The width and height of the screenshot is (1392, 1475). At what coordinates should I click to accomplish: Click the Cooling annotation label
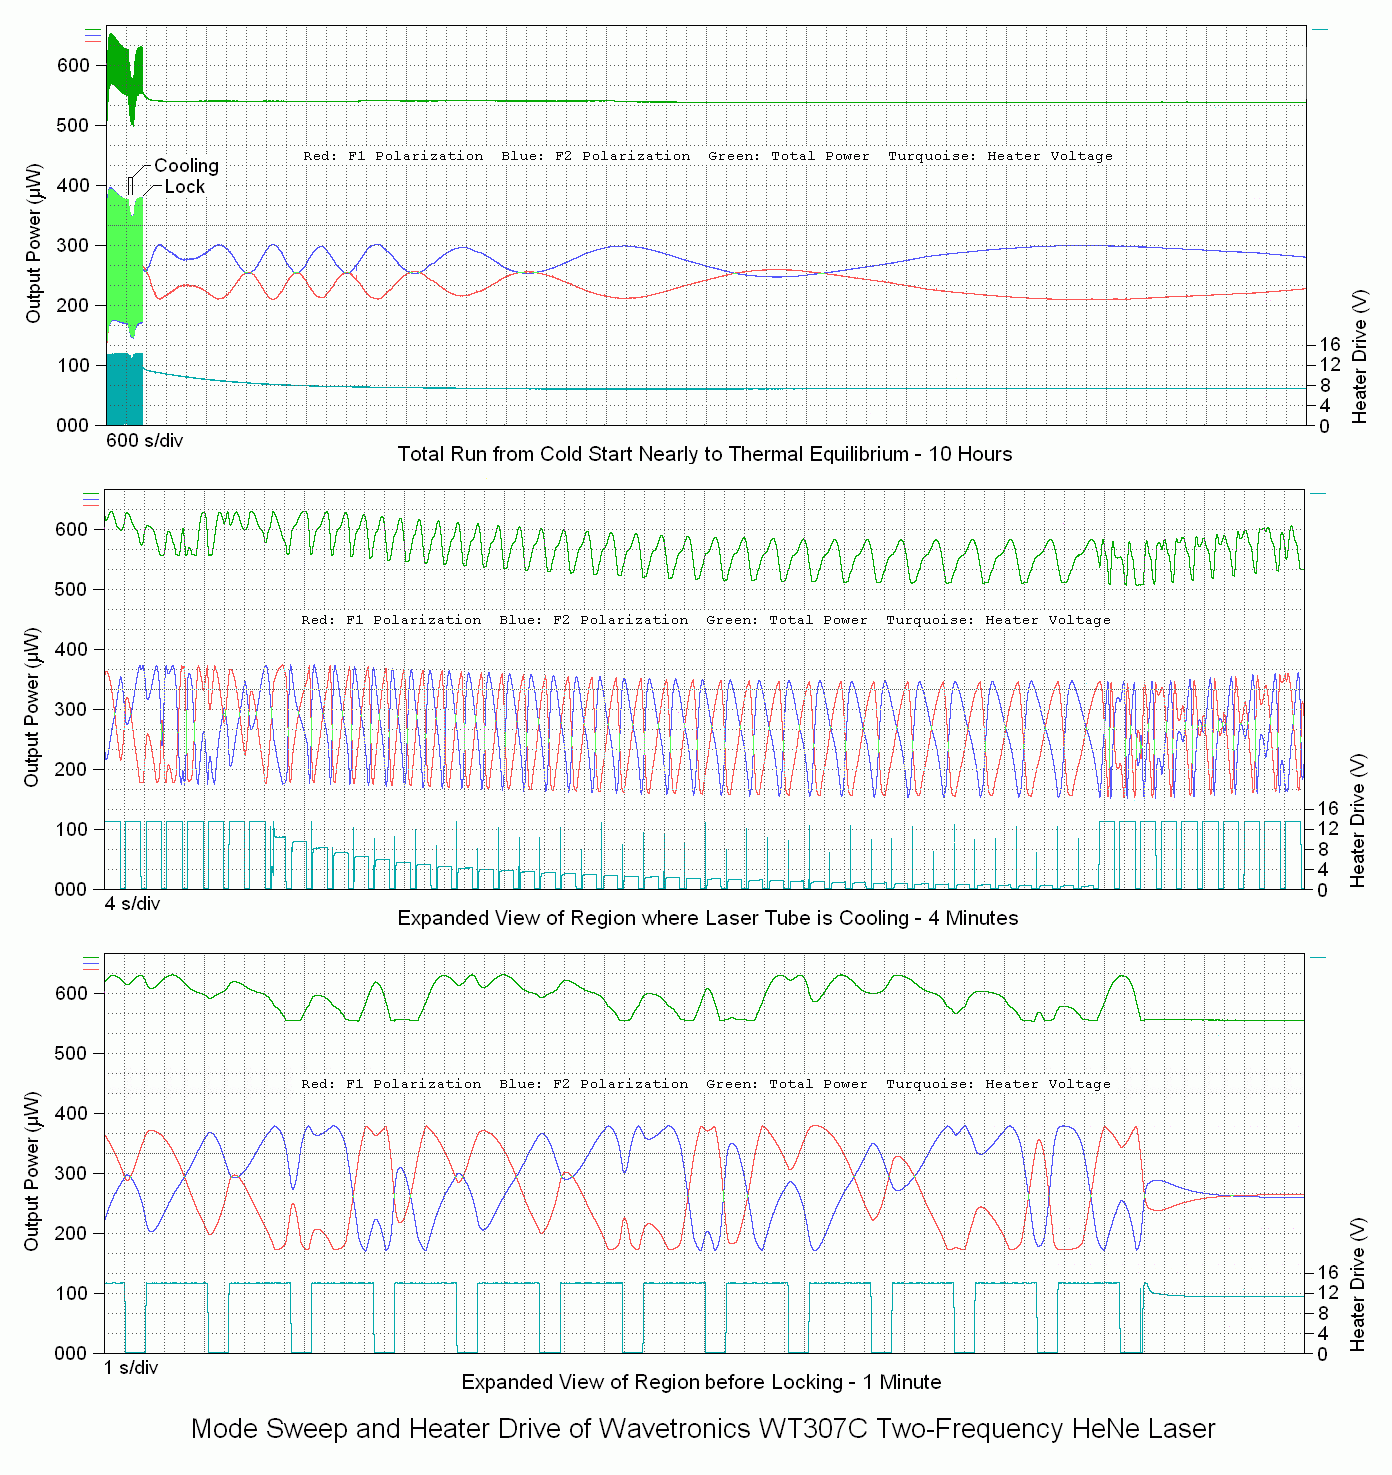click(186, 166)
